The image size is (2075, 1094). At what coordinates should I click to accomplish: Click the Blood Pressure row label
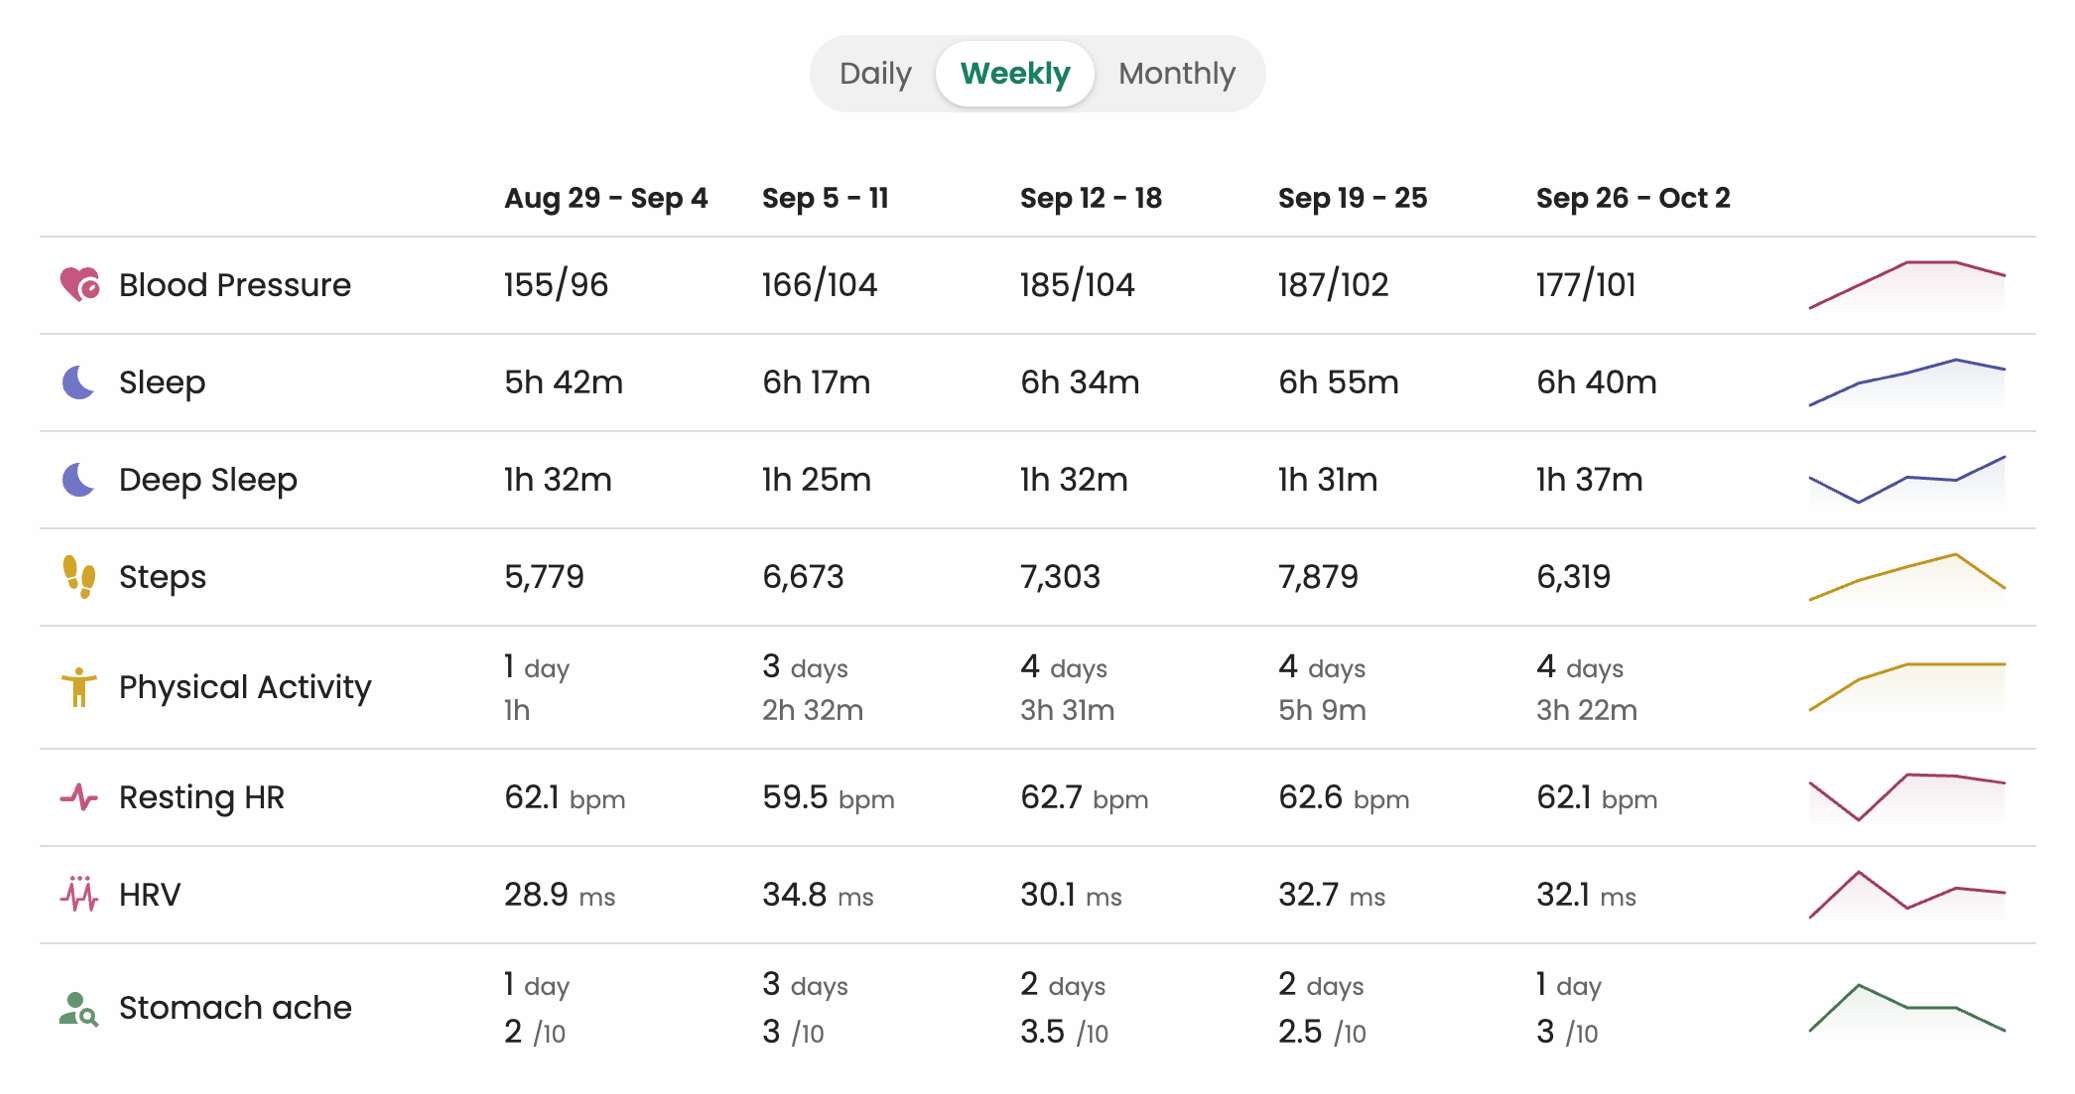point(234,284)
